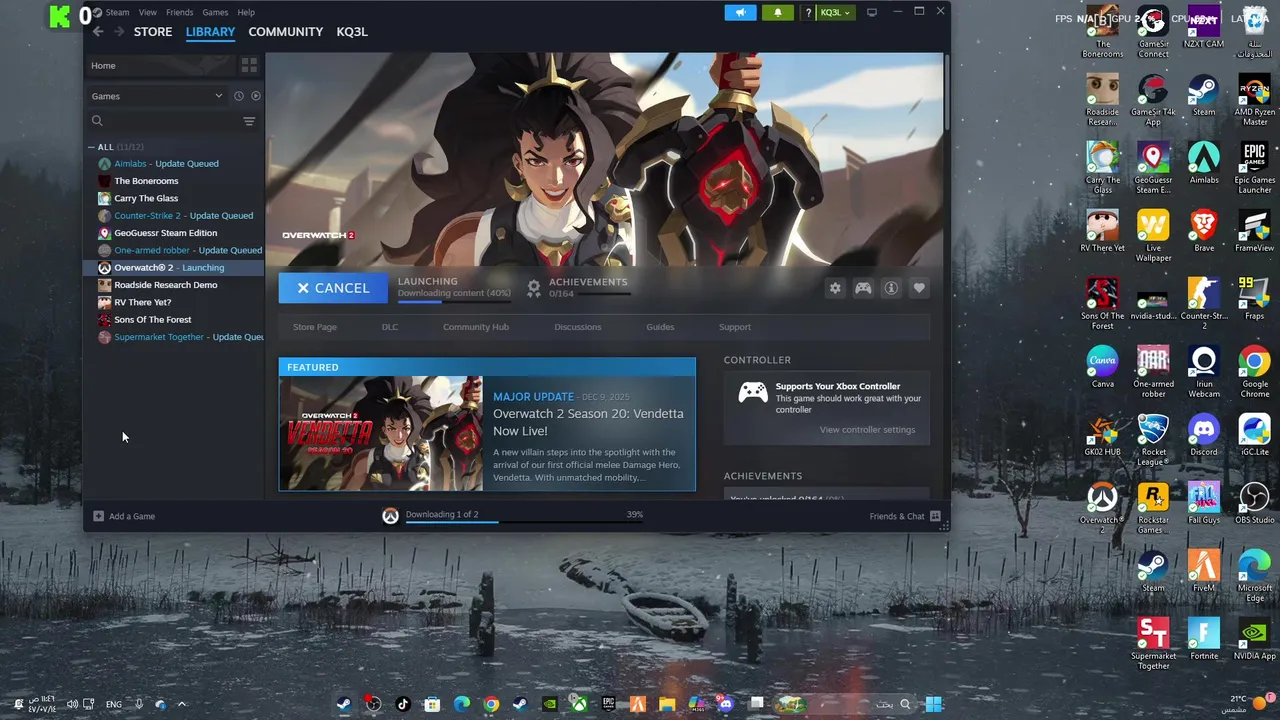Open the Discussions link
Image resolution: width=1280 pixels, height=720 pixels.
pos(578,327)
